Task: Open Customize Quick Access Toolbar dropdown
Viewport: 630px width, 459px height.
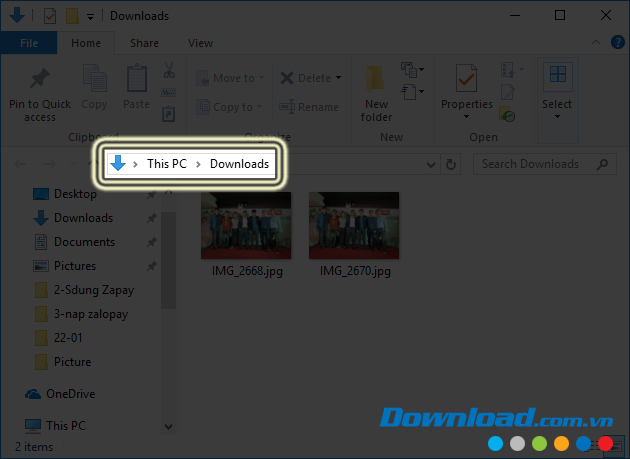Action: pos(90,16)
